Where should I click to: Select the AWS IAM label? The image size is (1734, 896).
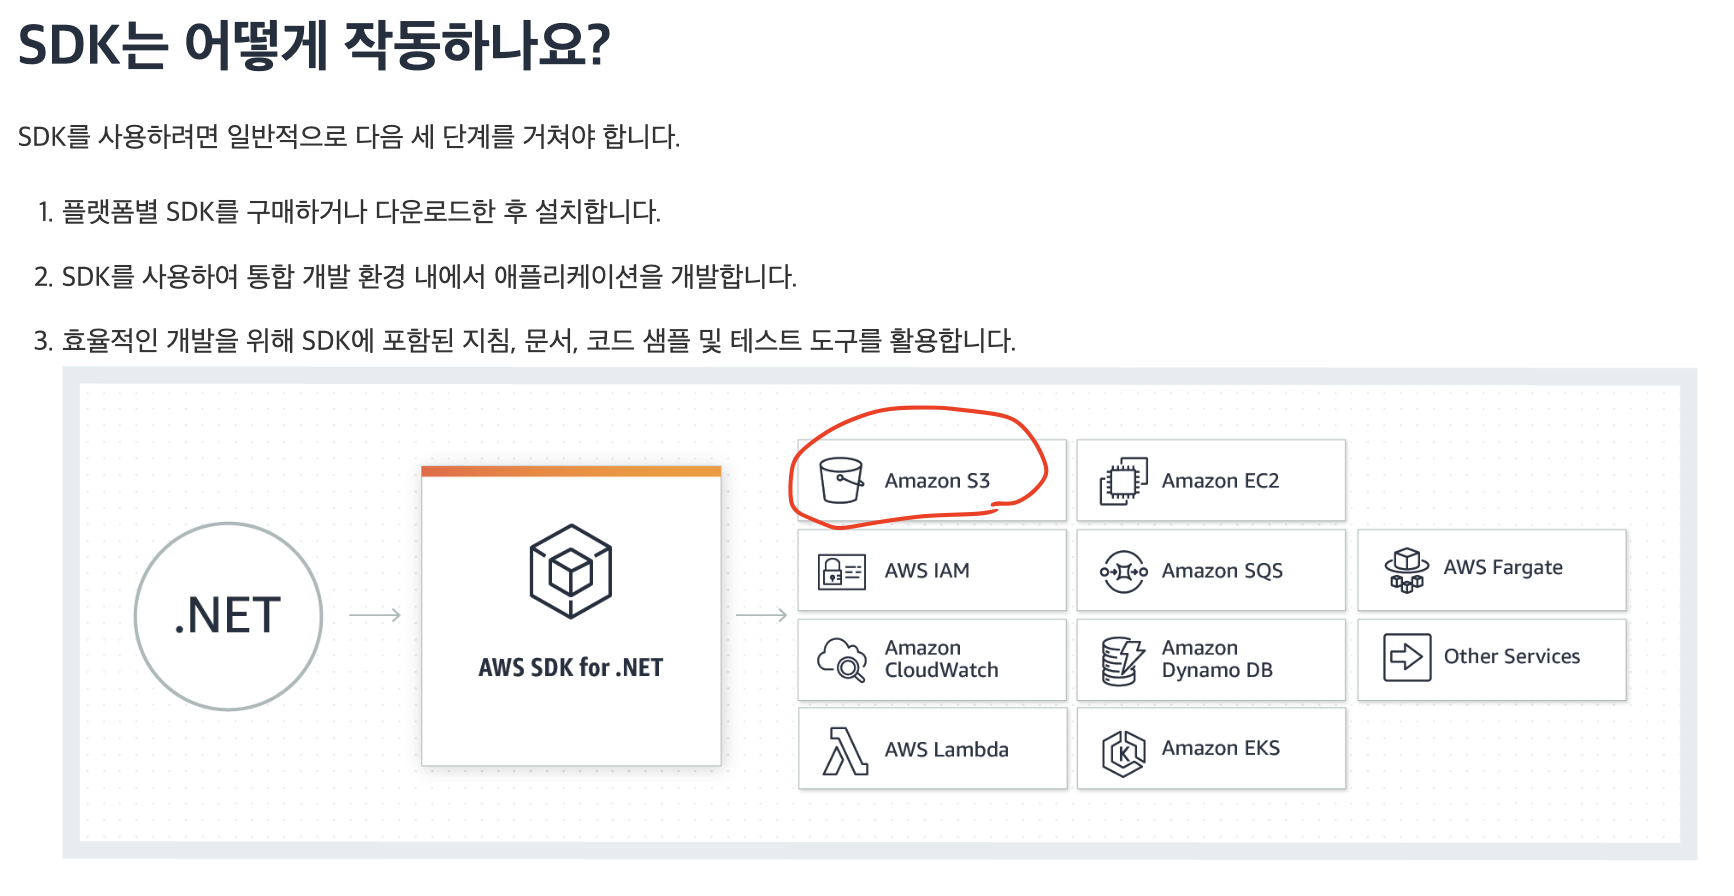(x=927, y=571)
